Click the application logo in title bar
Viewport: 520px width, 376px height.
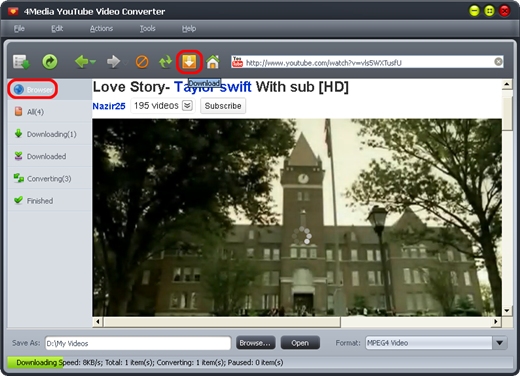point(13,11)
